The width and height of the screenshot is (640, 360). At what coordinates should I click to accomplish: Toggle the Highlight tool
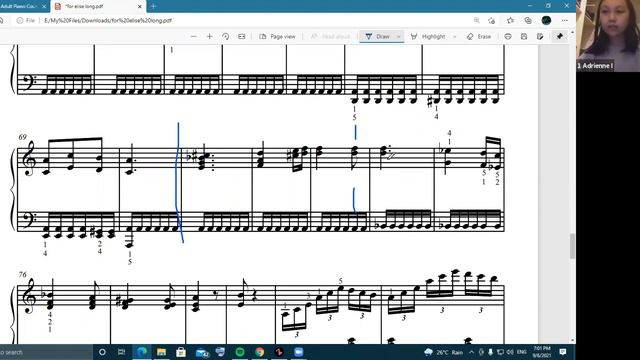pyautogui.click(x=428, y=37)
